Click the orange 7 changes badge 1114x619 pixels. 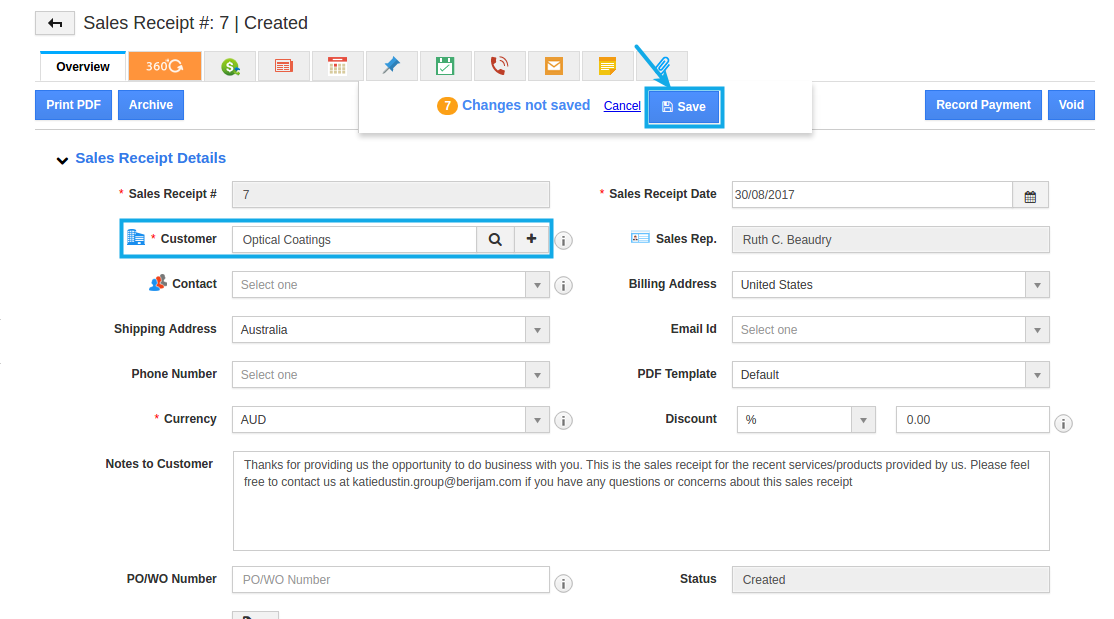click(447, 106)
